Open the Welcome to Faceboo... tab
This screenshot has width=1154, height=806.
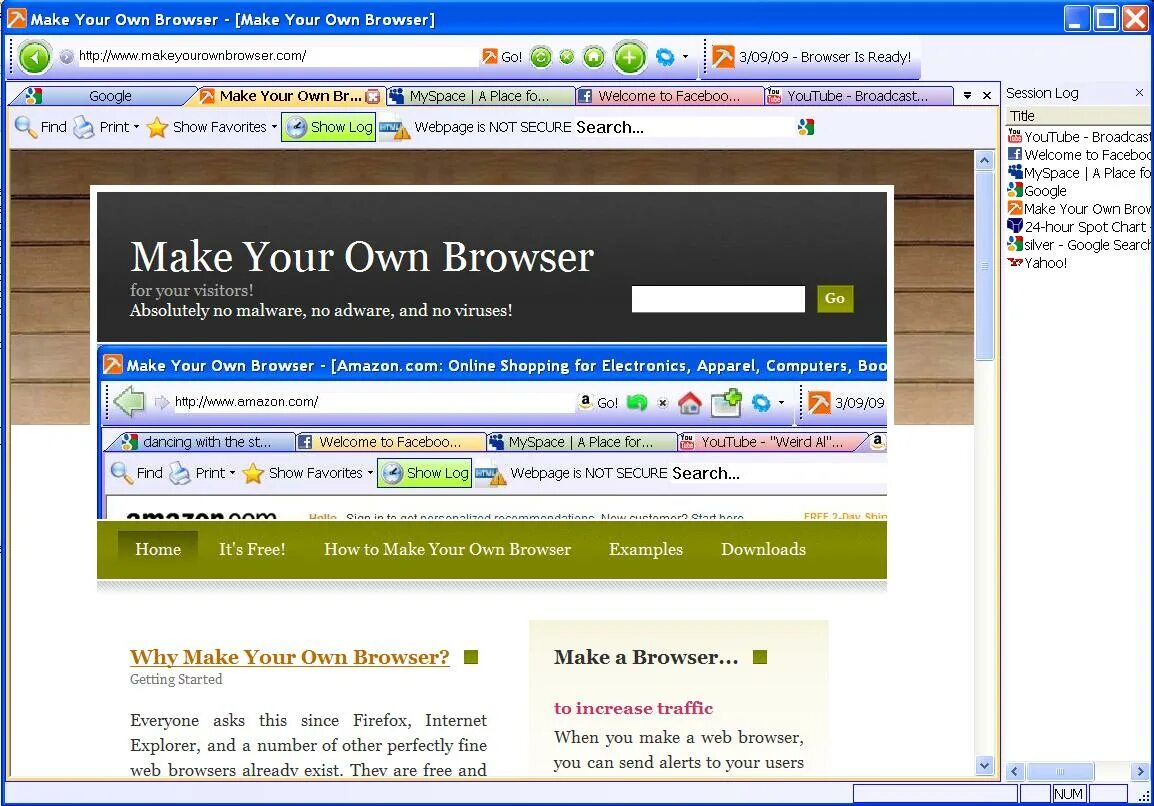tap(669, 96)
